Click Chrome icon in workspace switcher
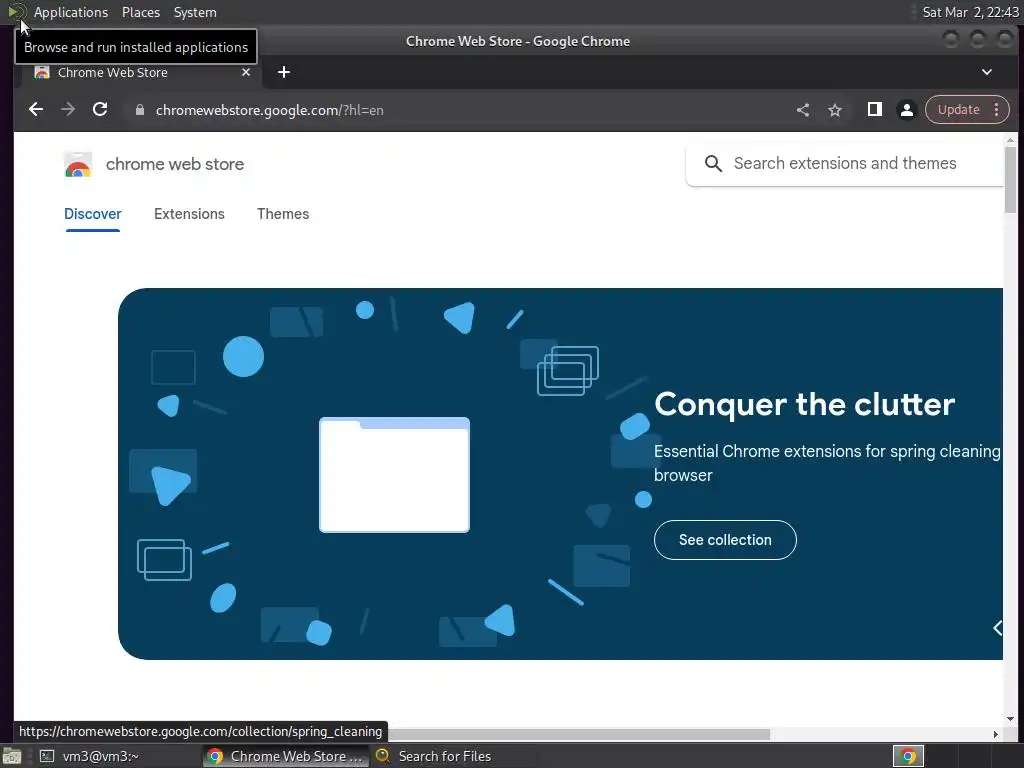 click(908, 756)
